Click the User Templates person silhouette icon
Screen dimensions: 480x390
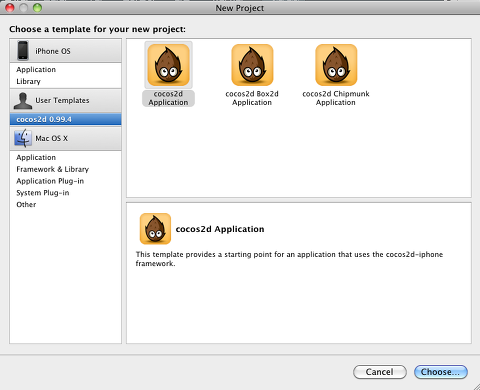pyautogui.click(x=23, y=101)
